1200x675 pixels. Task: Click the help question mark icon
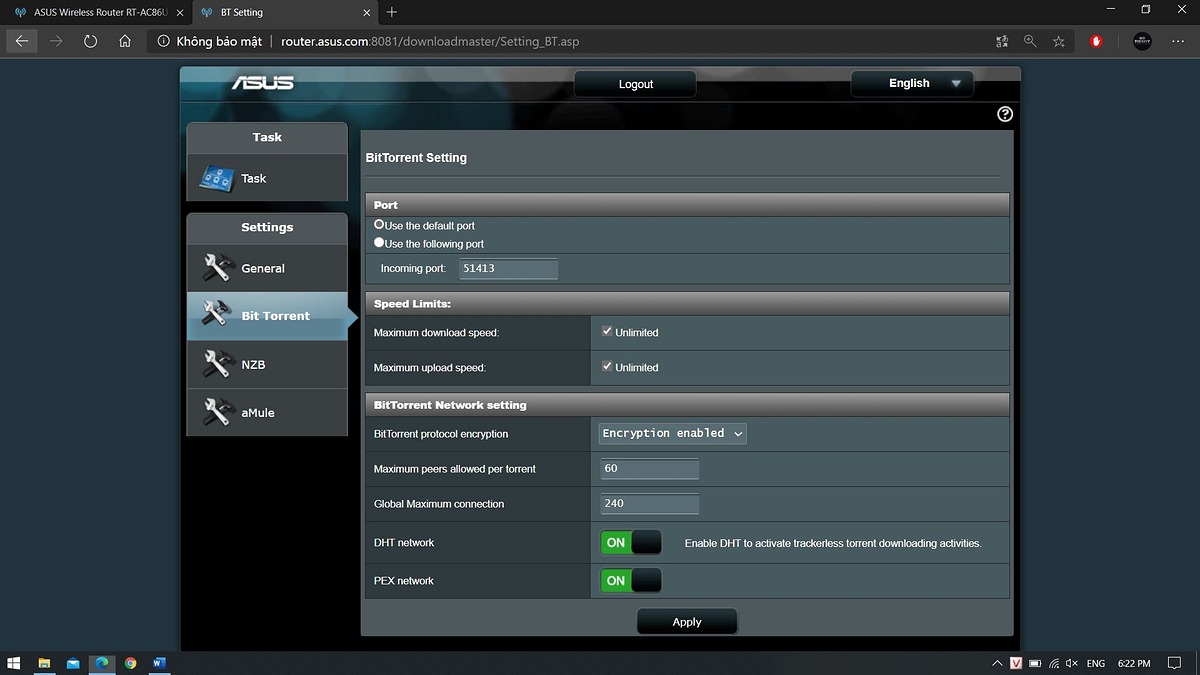pos(1005,114)
